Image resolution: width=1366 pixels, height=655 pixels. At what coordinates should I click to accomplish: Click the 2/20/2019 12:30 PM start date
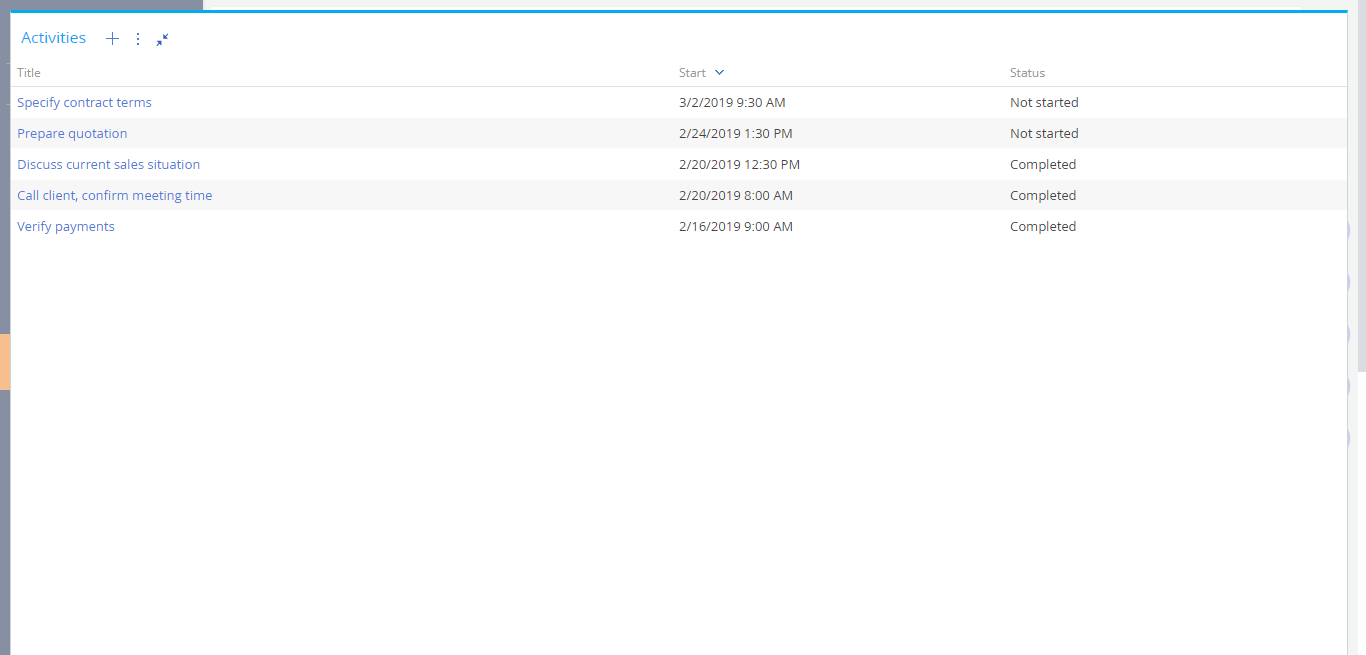(x=739, y=165)
